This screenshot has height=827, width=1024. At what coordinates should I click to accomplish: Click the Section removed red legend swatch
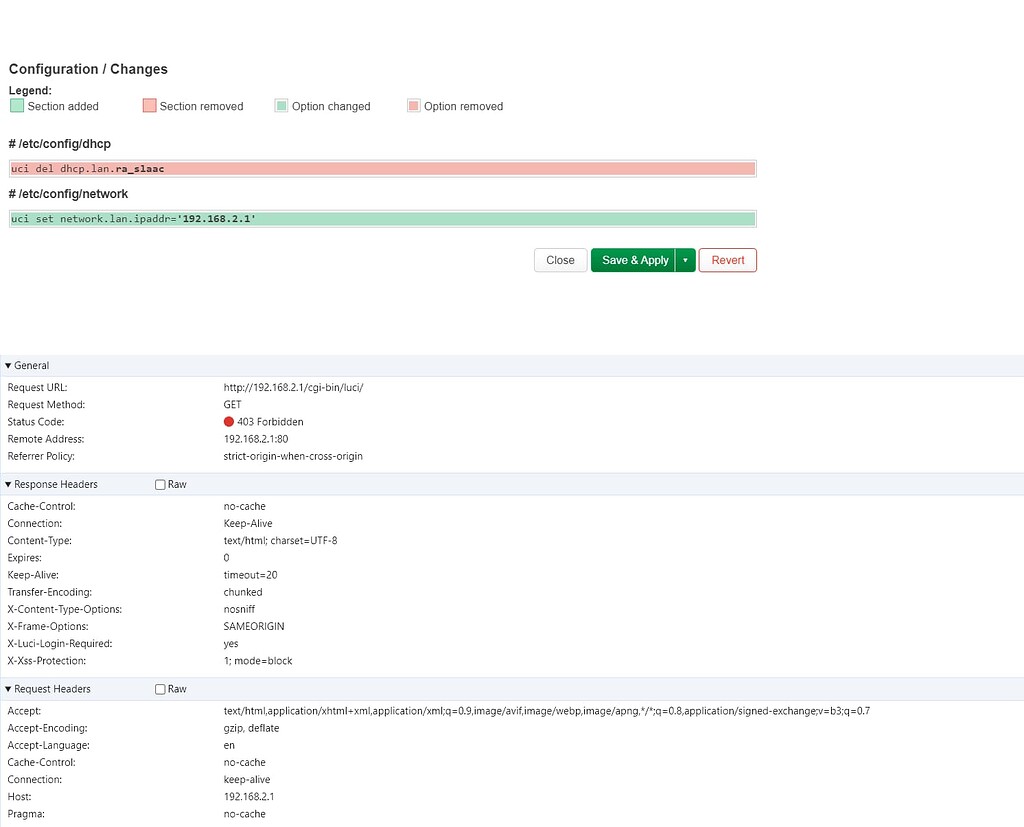[x=150, y=105]
